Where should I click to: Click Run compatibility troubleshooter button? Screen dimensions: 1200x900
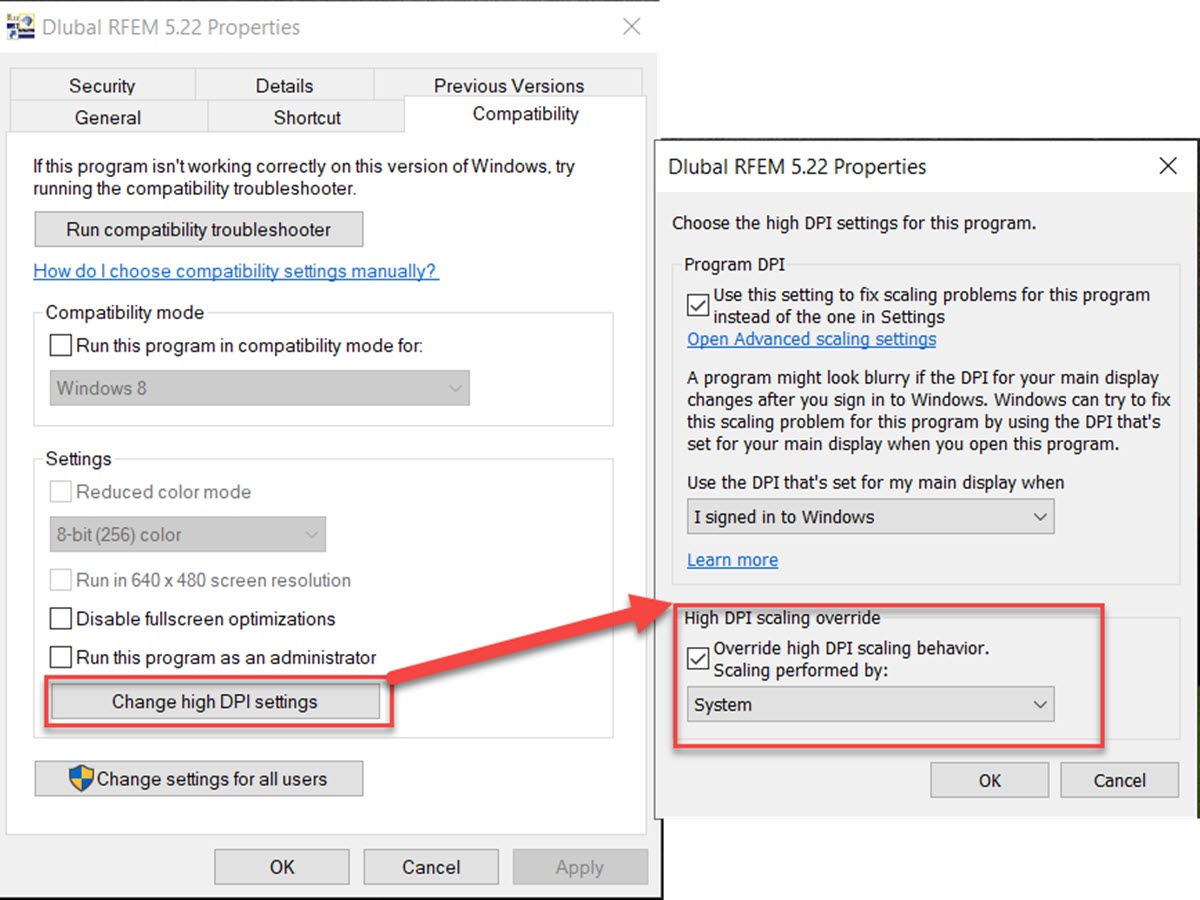click(198, 229)
